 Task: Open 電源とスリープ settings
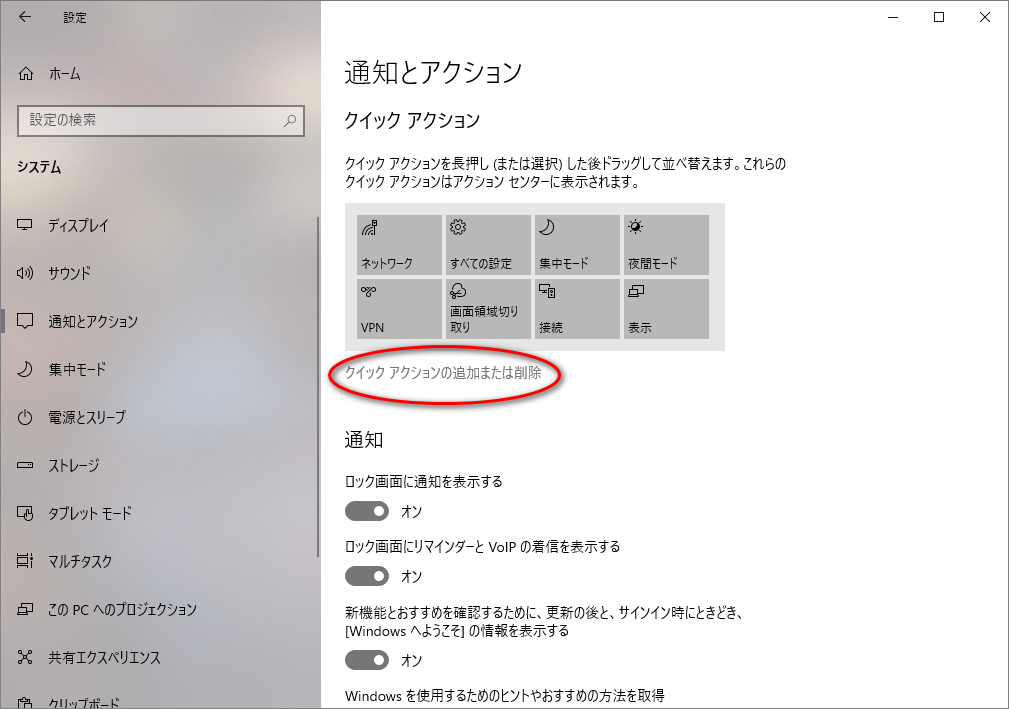[x=87, y=417]
